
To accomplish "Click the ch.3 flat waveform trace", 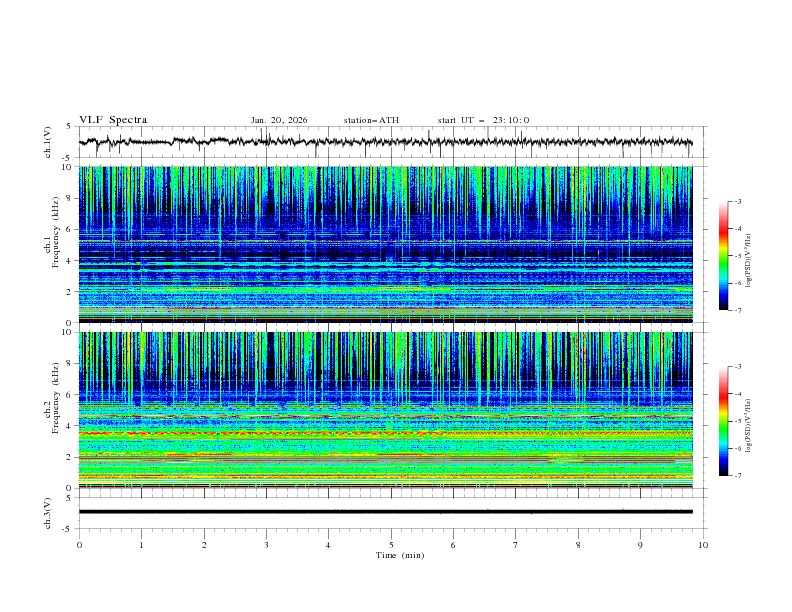I will [390, 511].
